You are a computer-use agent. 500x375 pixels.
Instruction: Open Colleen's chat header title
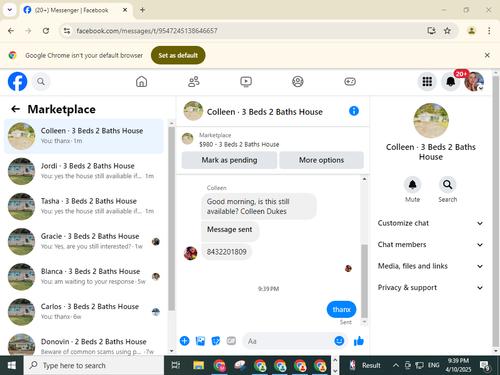point(265,112)
